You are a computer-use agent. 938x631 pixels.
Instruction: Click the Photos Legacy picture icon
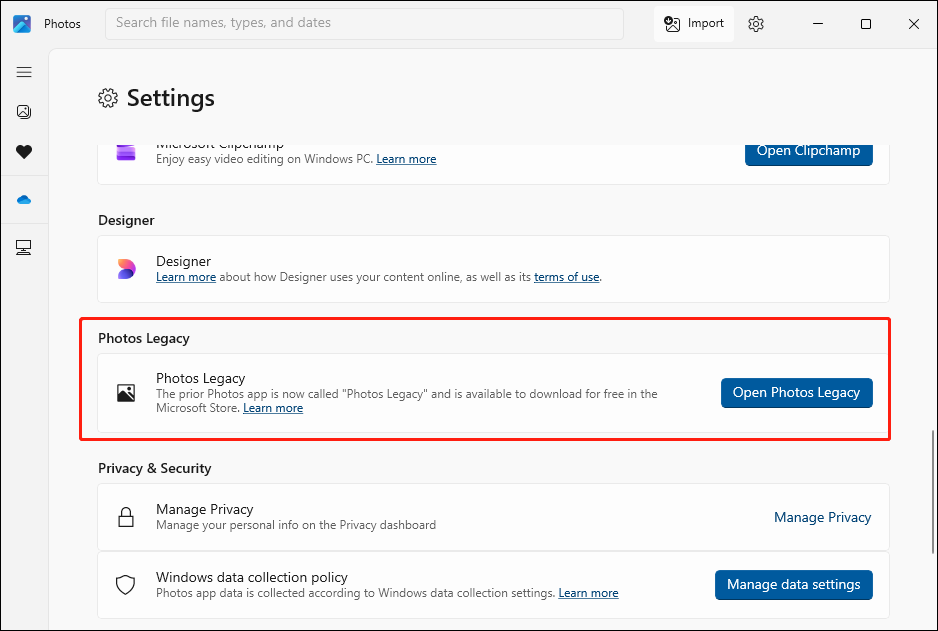pyautogui.click(x=126, y=393)
